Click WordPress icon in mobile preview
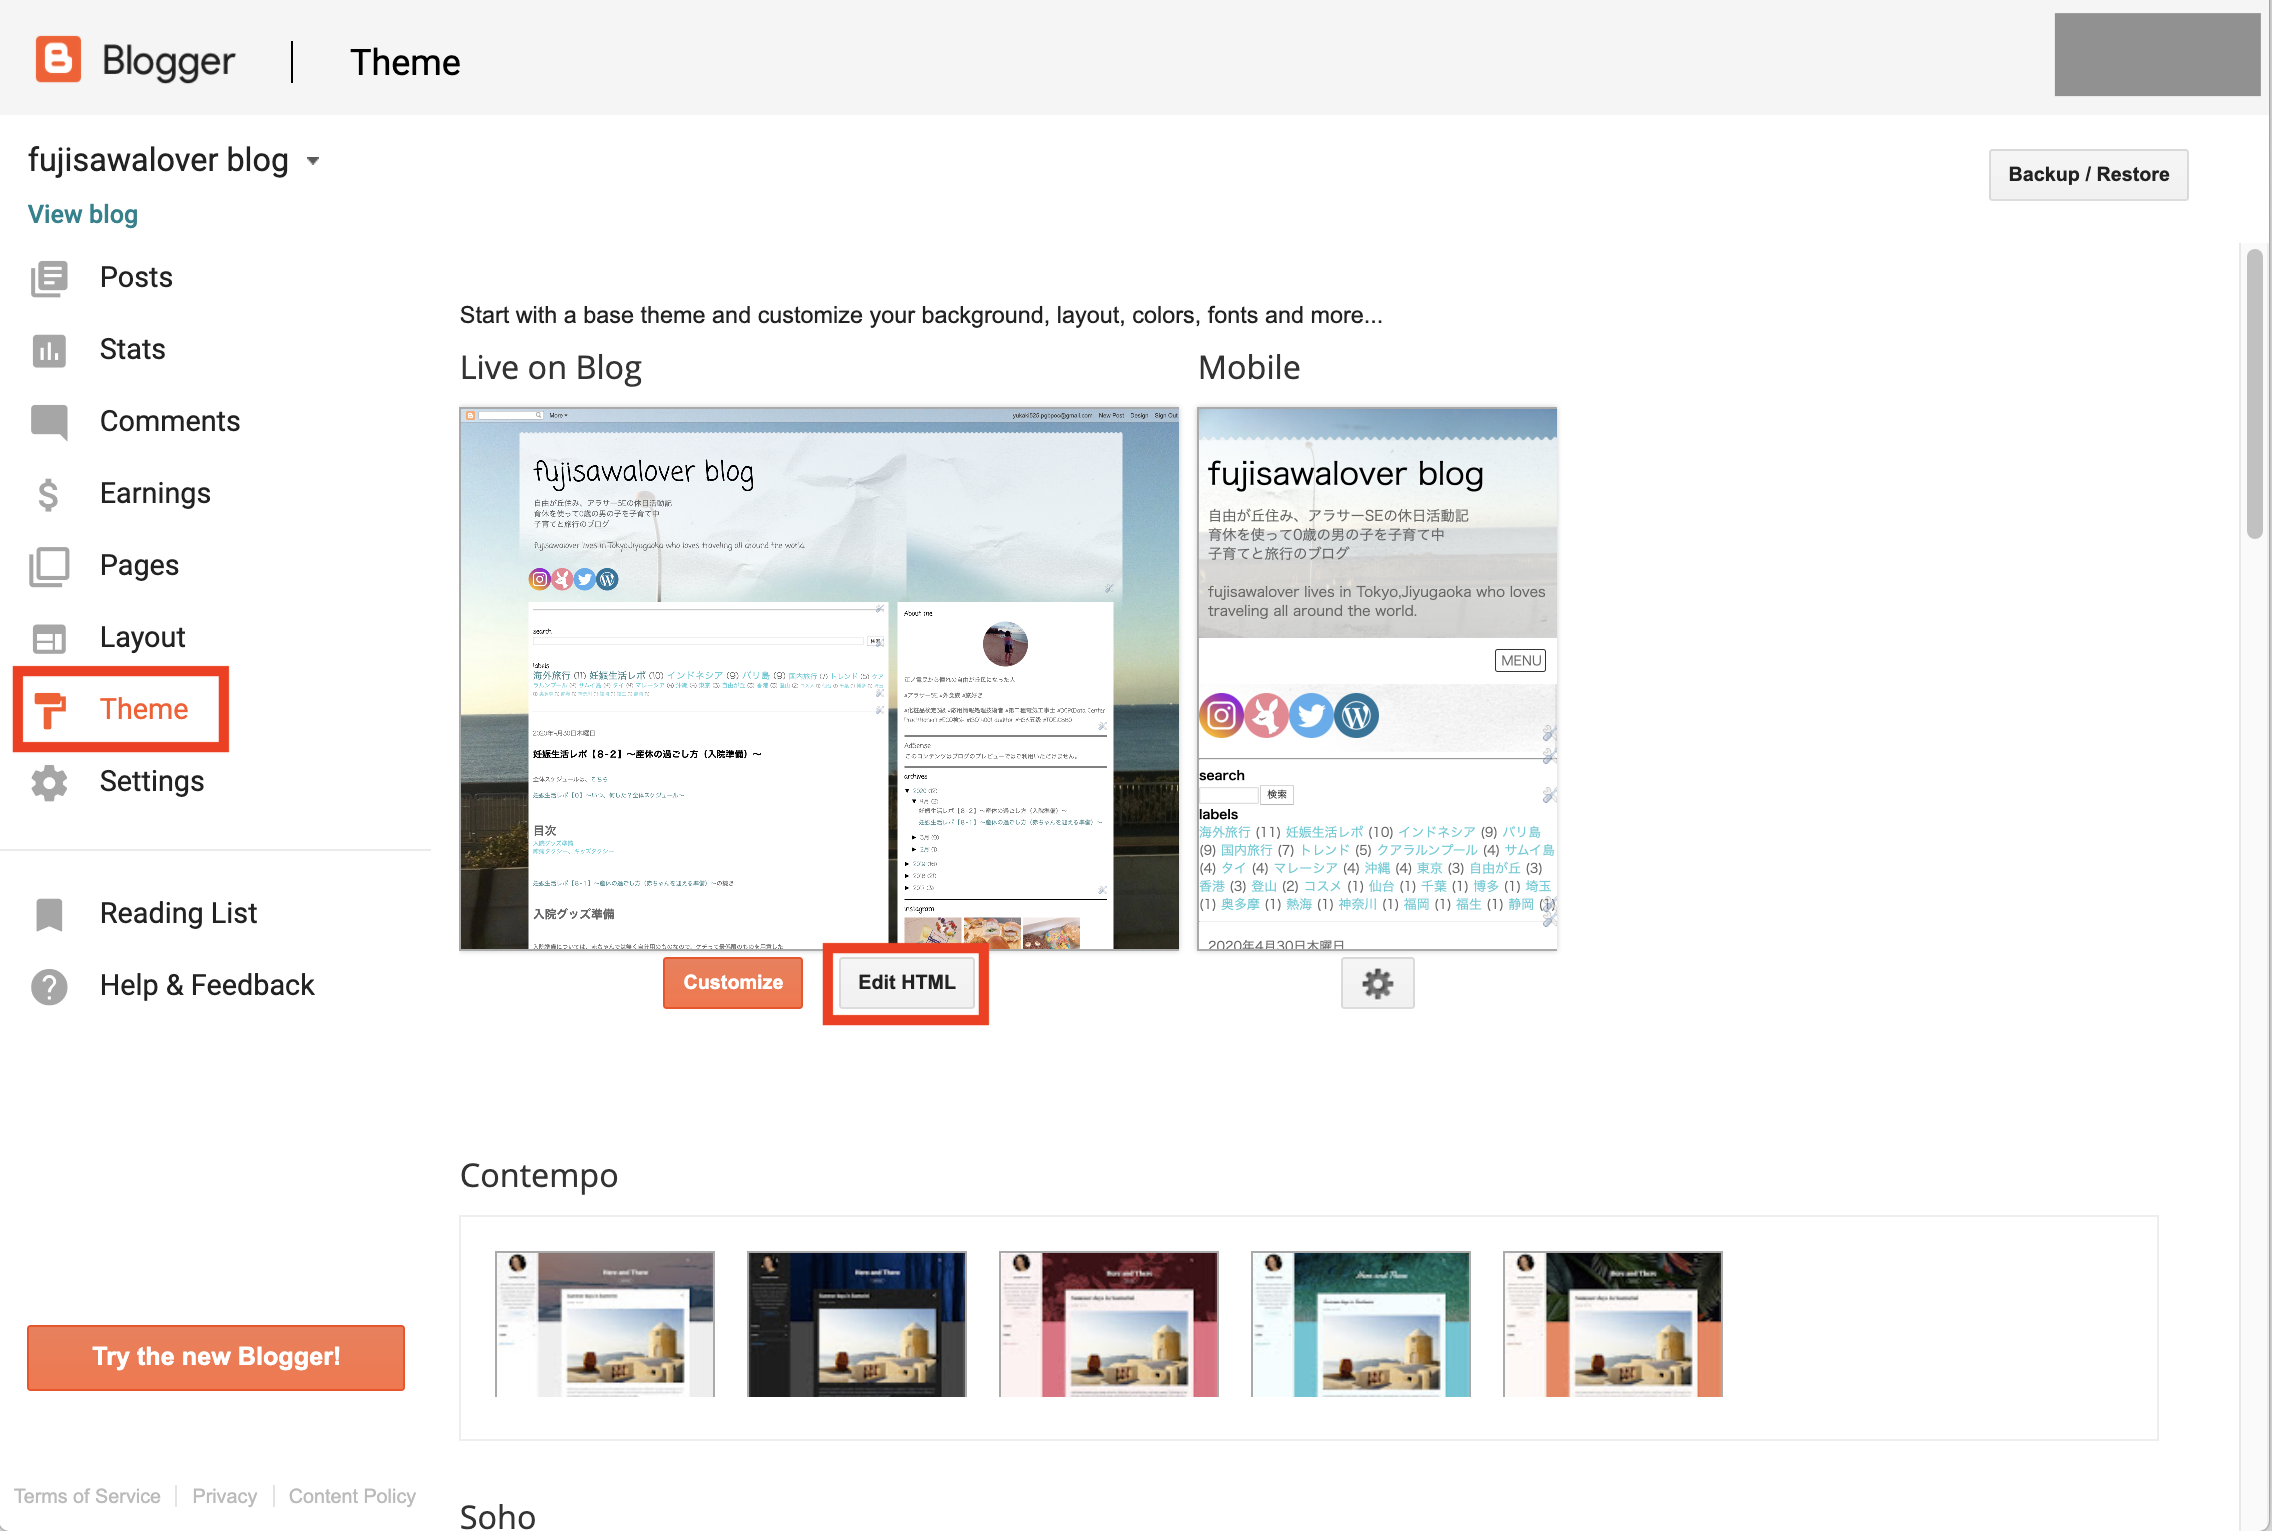 click(x=1356, y=715)
